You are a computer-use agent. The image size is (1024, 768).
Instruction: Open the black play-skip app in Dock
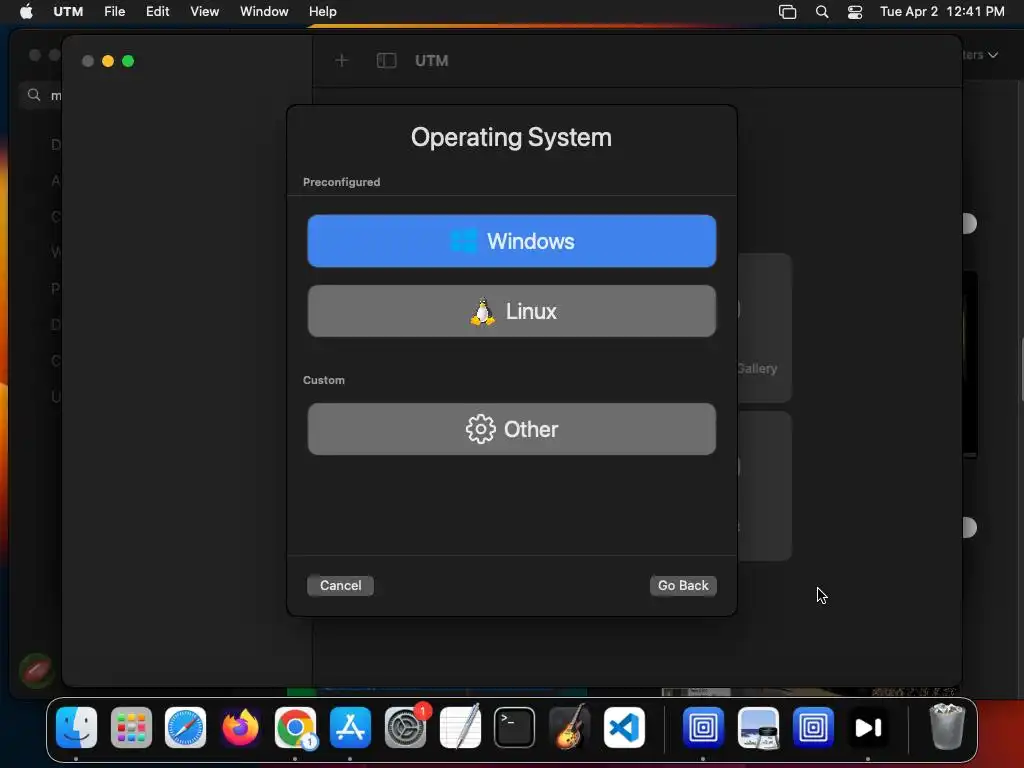[868, 728]
